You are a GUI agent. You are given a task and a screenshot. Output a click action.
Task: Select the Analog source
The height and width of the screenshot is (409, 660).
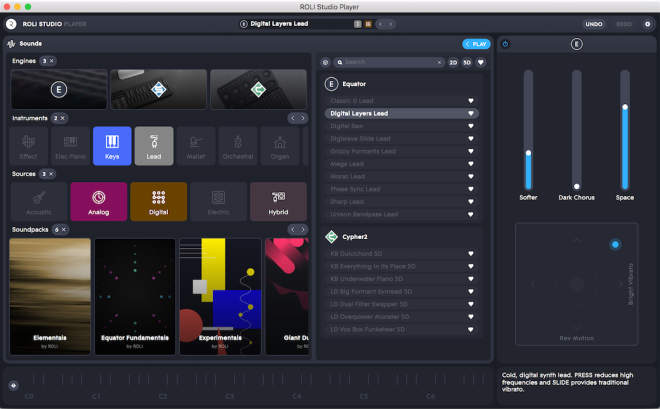98,202
